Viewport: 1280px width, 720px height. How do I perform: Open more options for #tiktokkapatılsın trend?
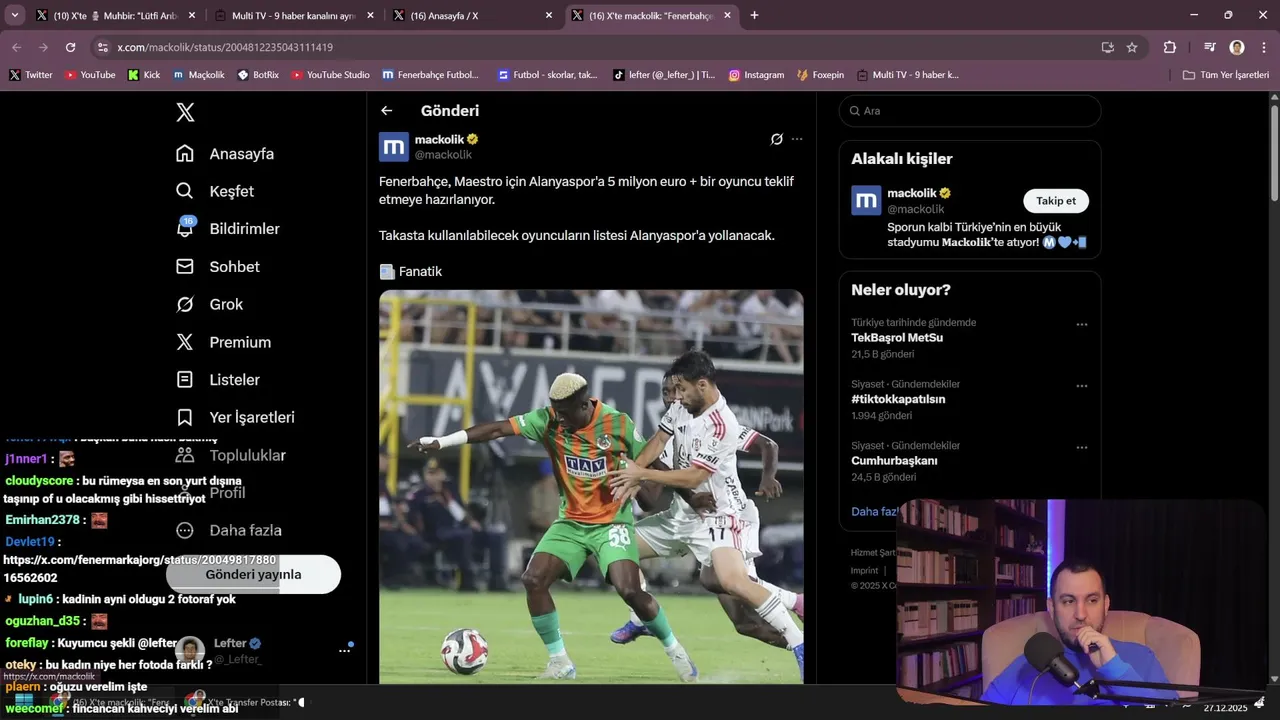click(1081, 386)
